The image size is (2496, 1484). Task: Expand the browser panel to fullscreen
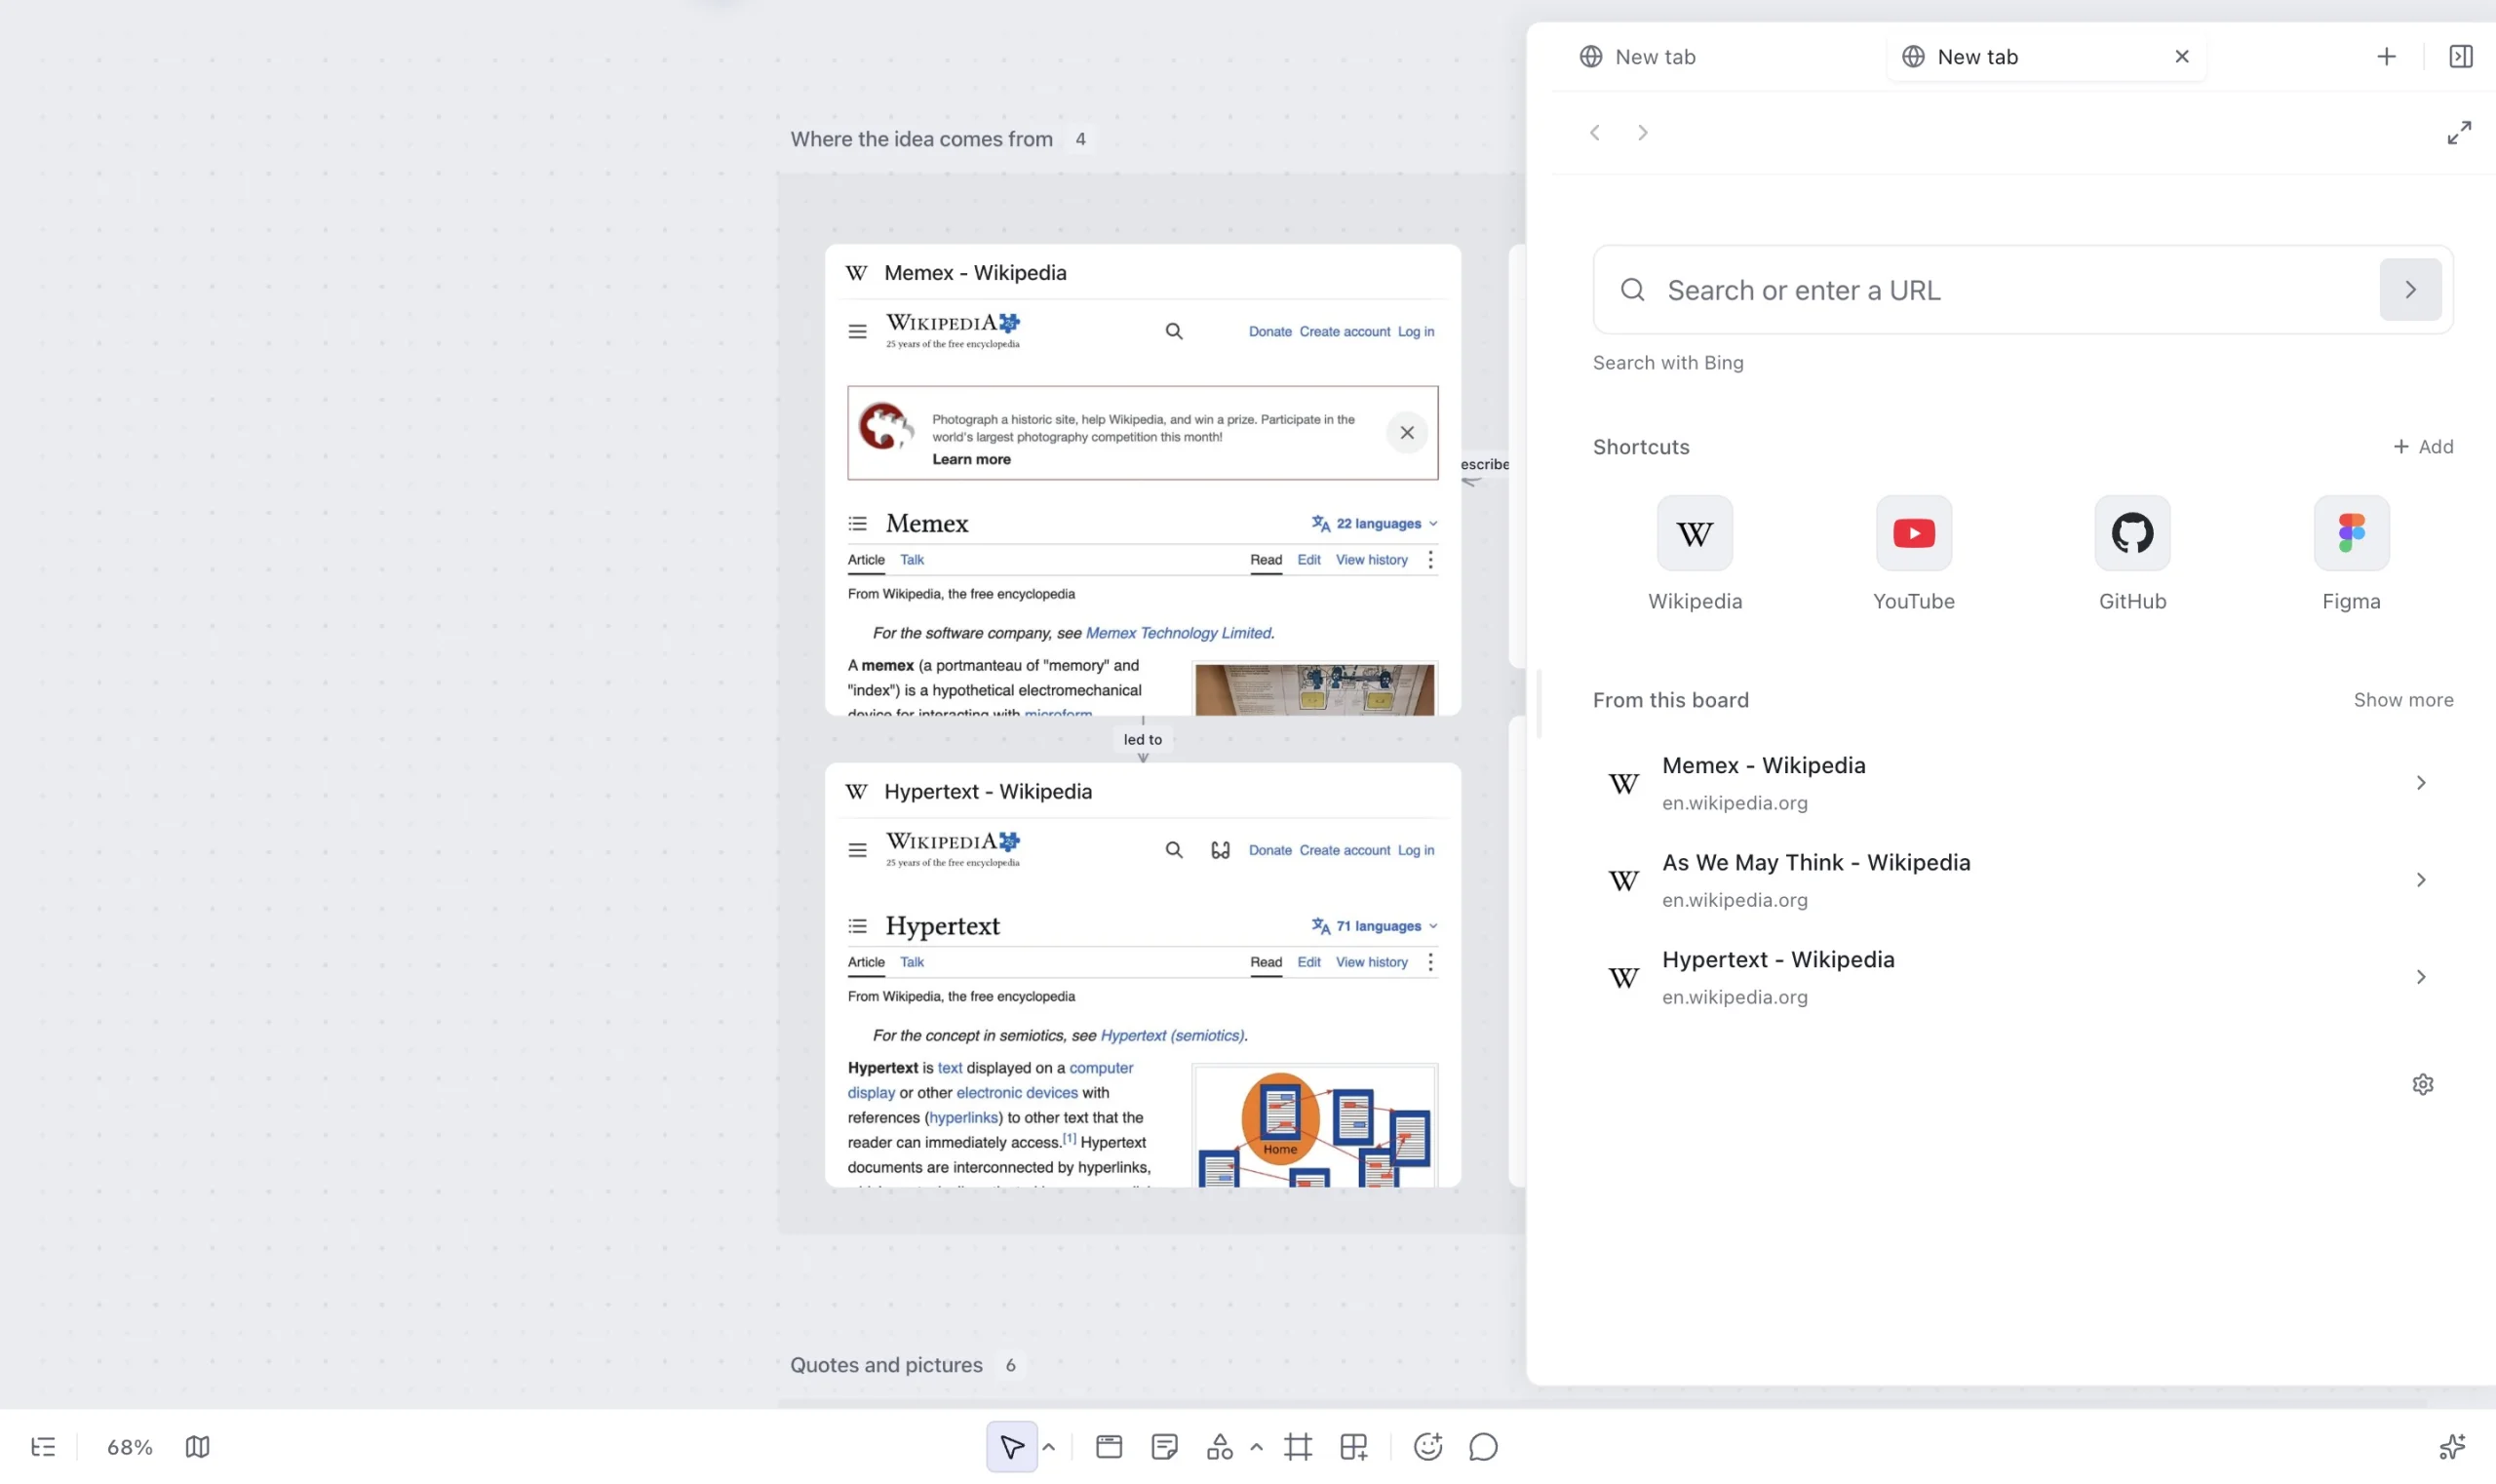(2459, 132)
